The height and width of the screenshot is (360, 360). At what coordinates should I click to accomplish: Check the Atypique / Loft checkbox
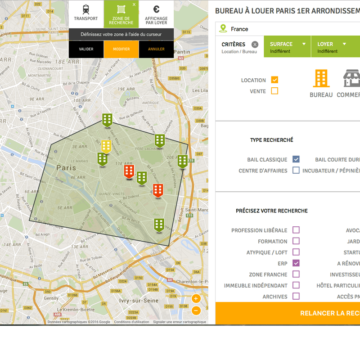[296, 252]
